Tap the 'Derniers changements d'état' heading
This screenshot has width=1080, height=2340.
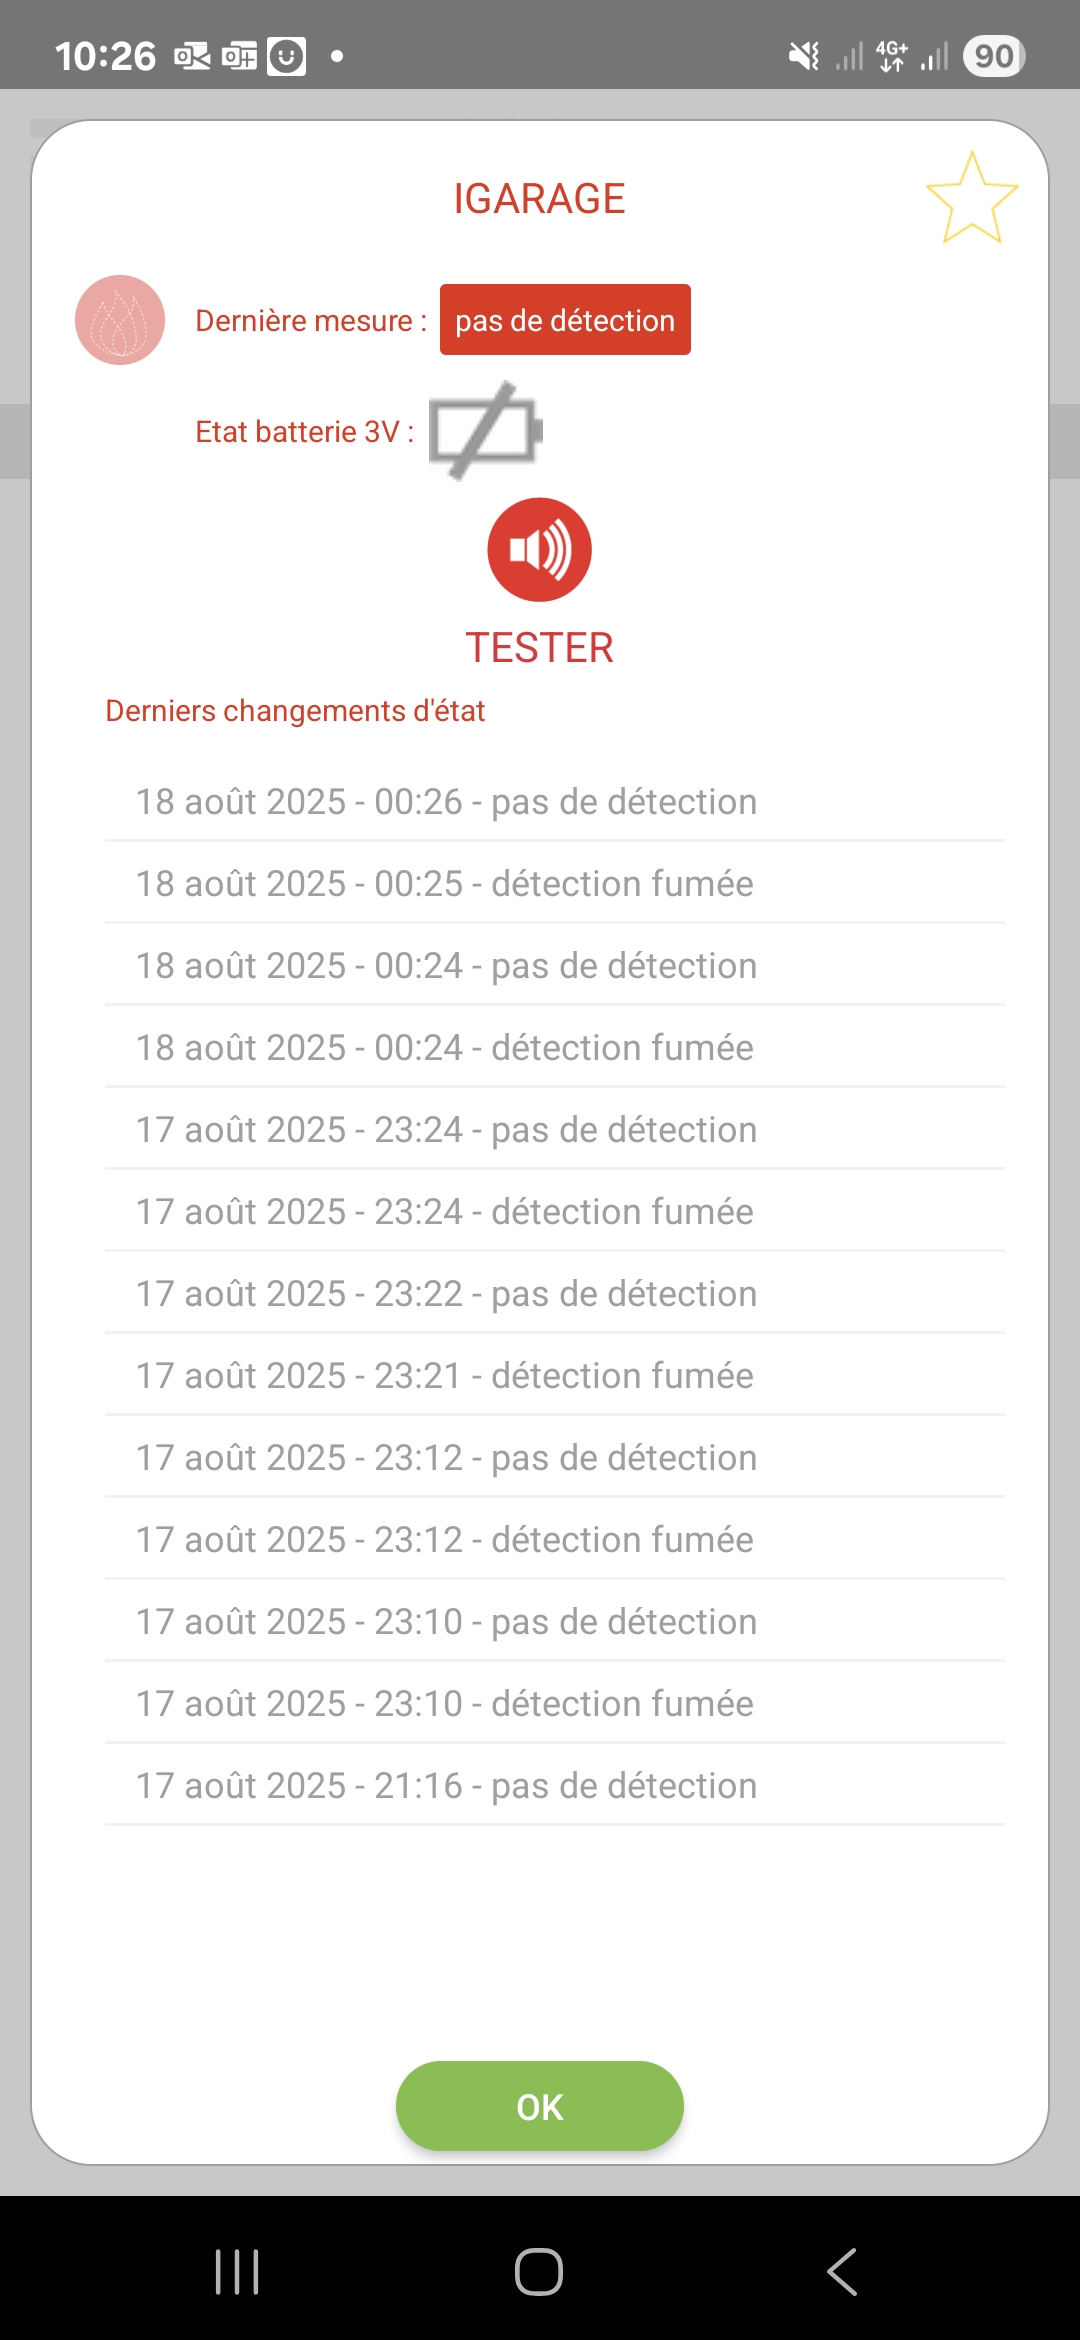pos(295,711)
